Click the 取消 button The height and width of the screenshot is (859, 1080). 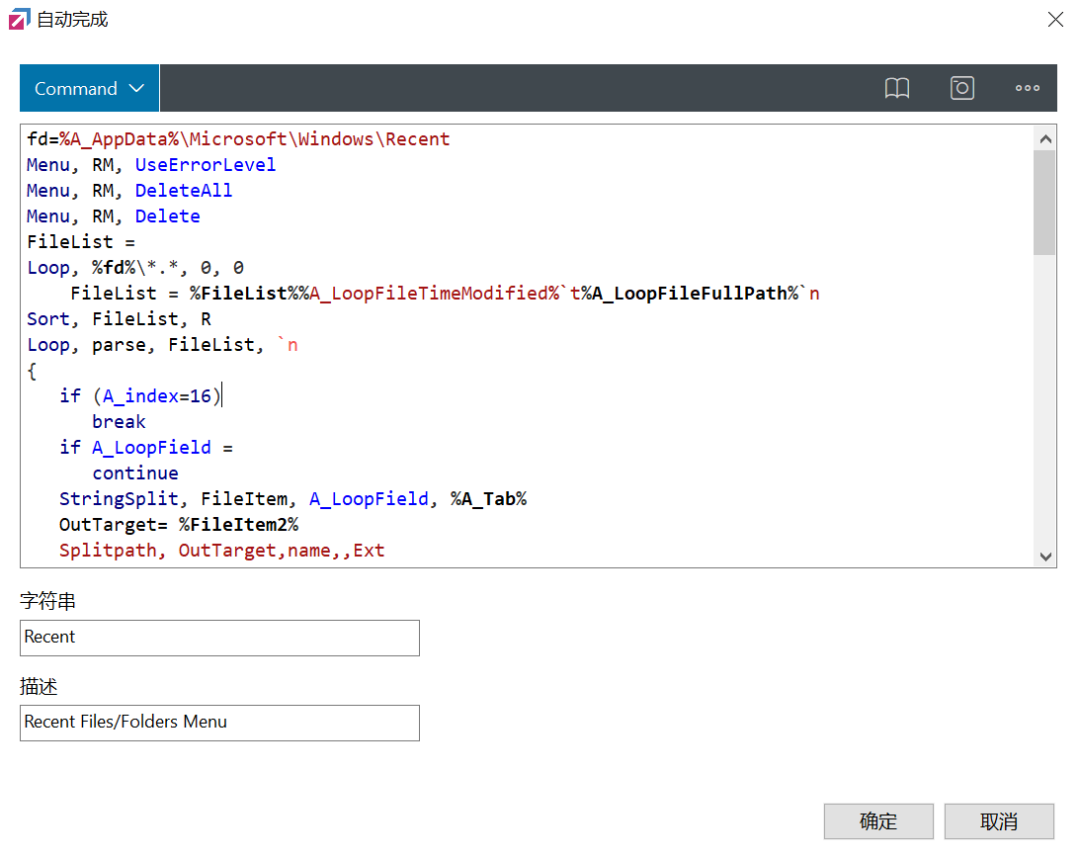click(999, 821)
